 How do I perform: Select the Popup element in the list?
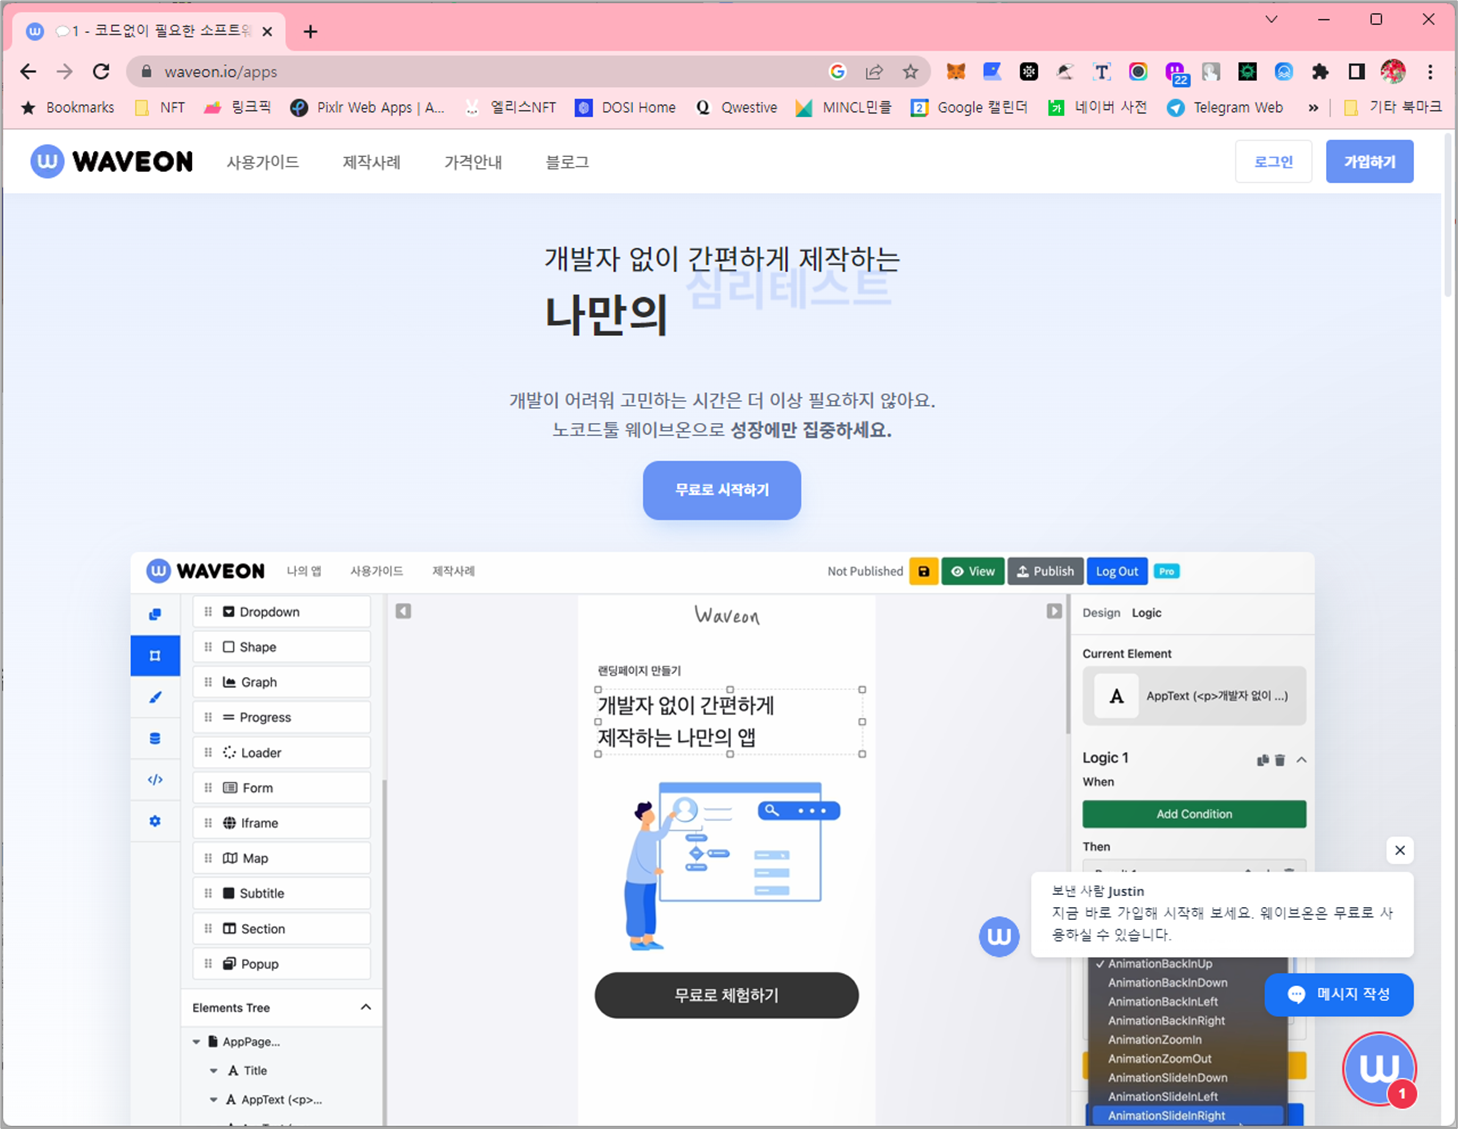[282, 964]
